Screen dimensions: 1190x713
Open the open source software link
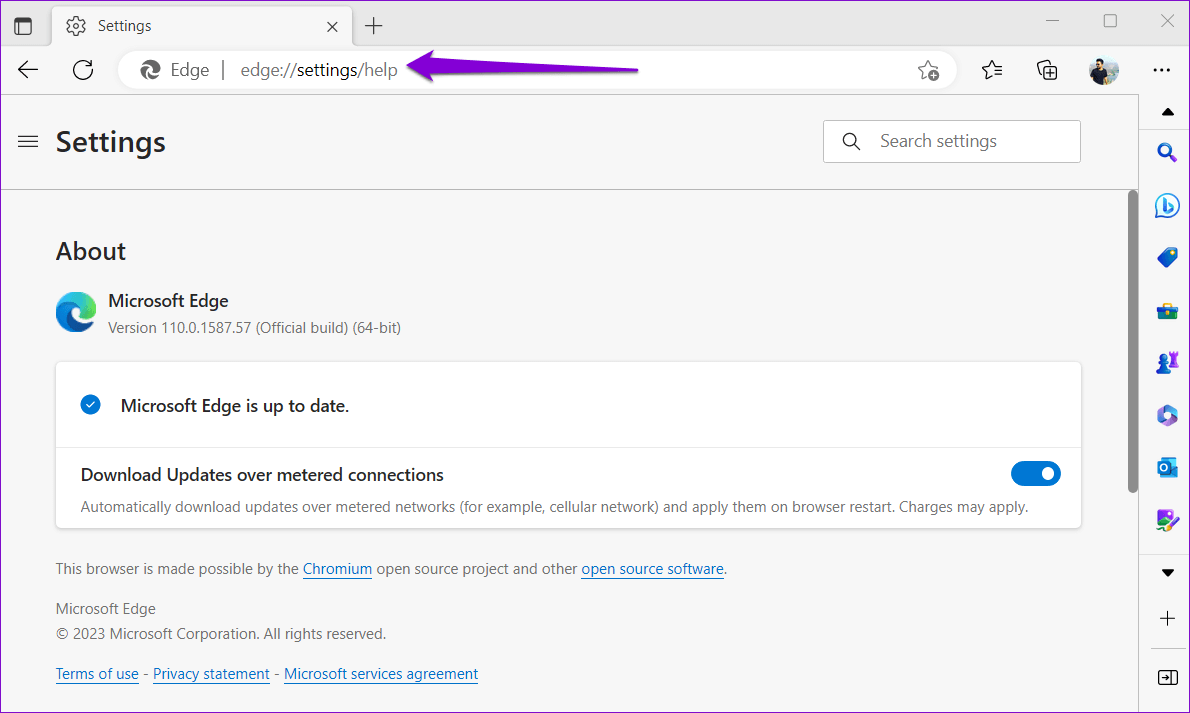652,569
